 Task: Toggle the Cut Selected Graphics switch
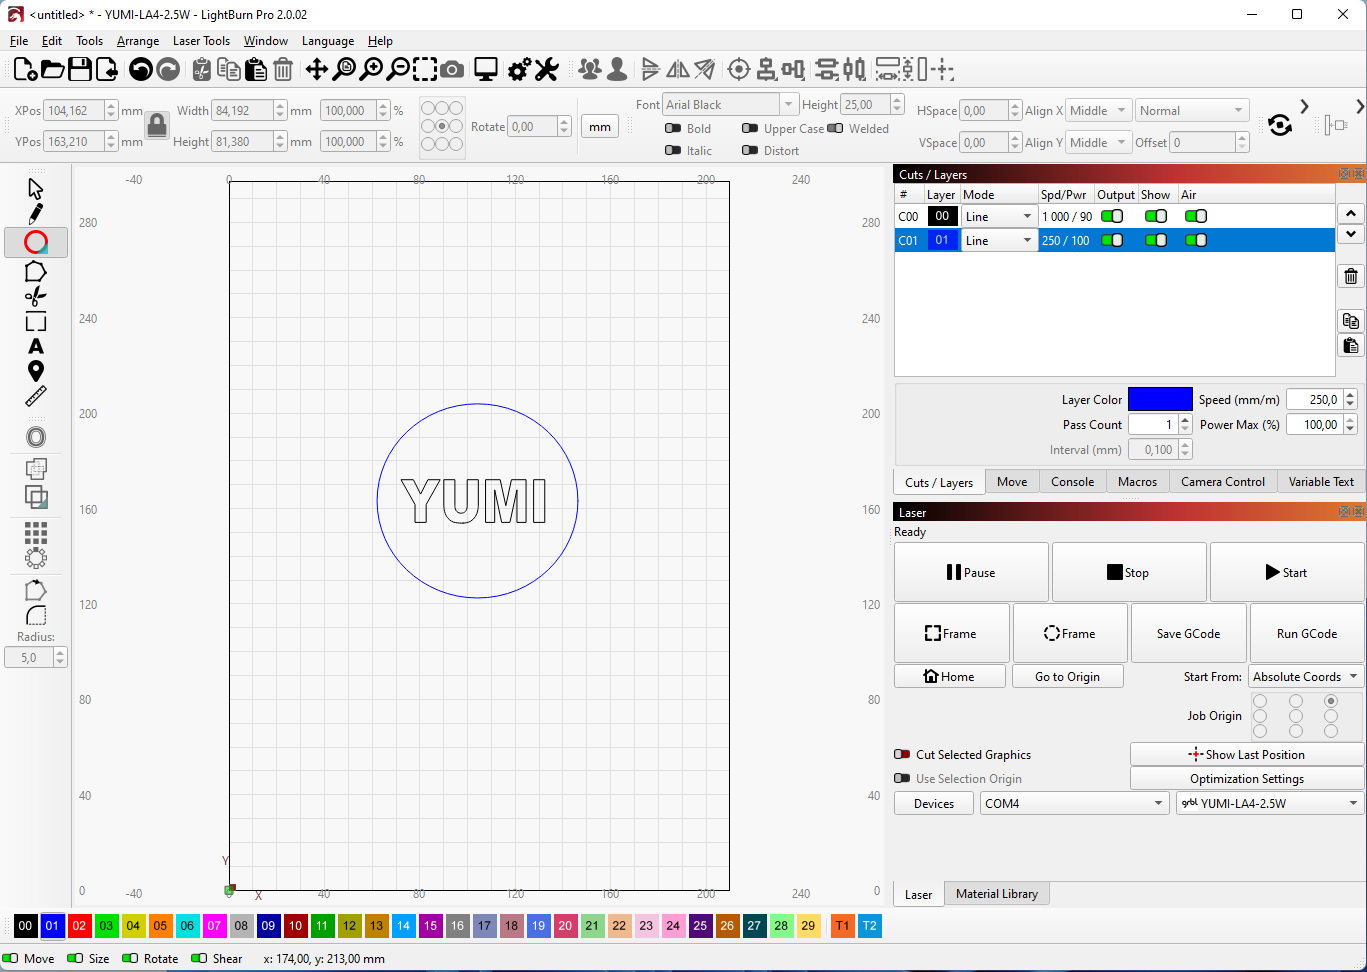tap(902, 755)
